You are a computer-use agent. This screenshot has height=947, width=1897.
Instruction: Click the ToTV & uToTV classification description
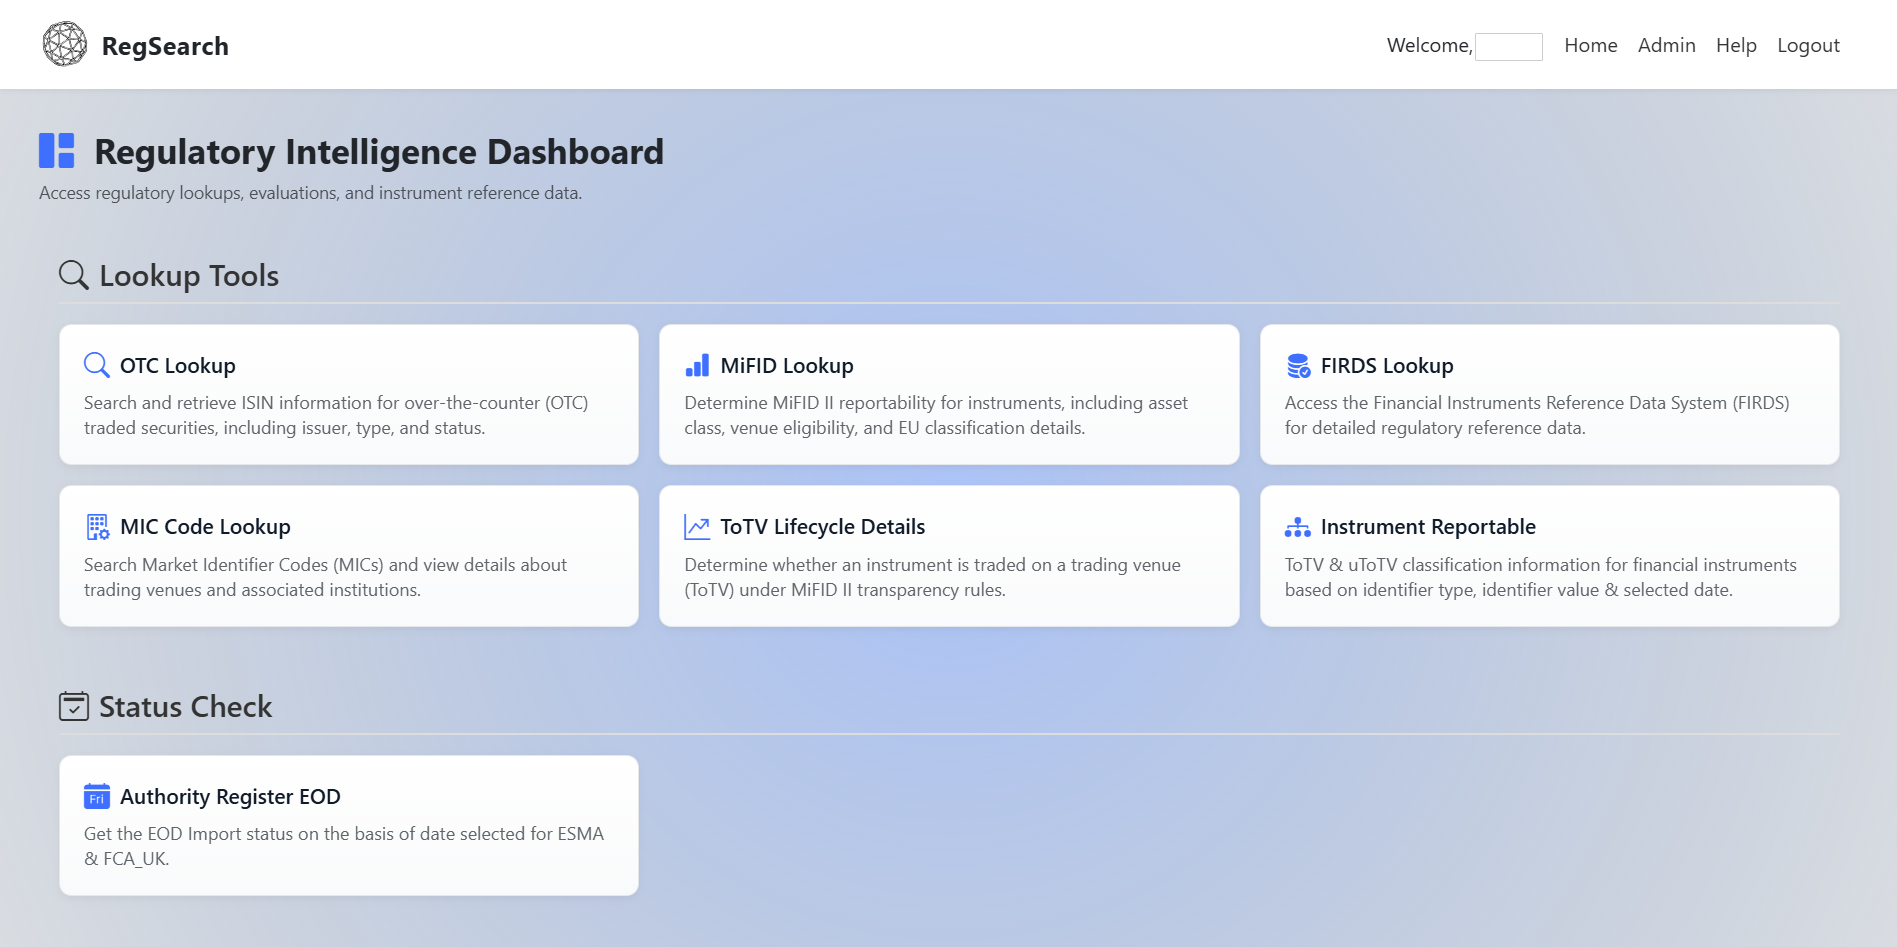(x=1541, y=577)
